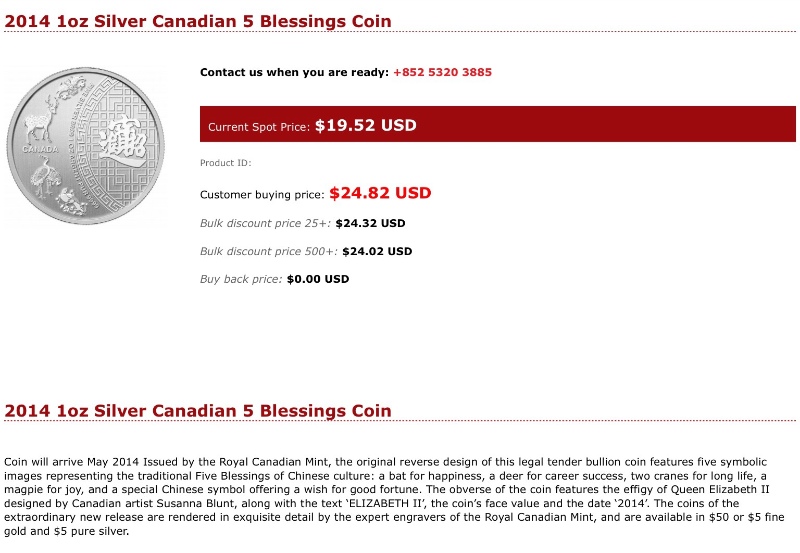Screen dimensions: 800x553
Task: Click the second 5 Blessings Coin heading
Action: (x=198, y=411)
